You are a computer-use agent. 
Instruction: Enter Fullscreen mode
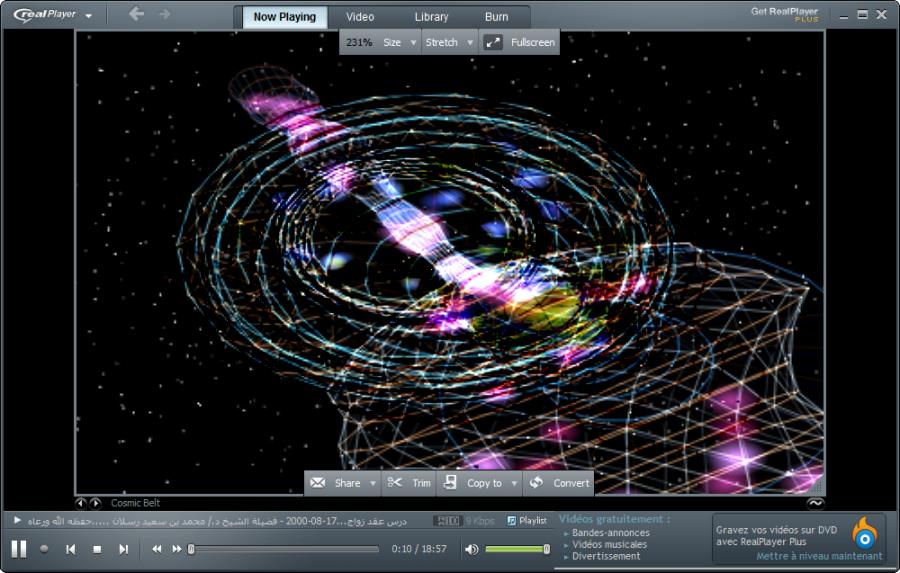pos(520,42)
